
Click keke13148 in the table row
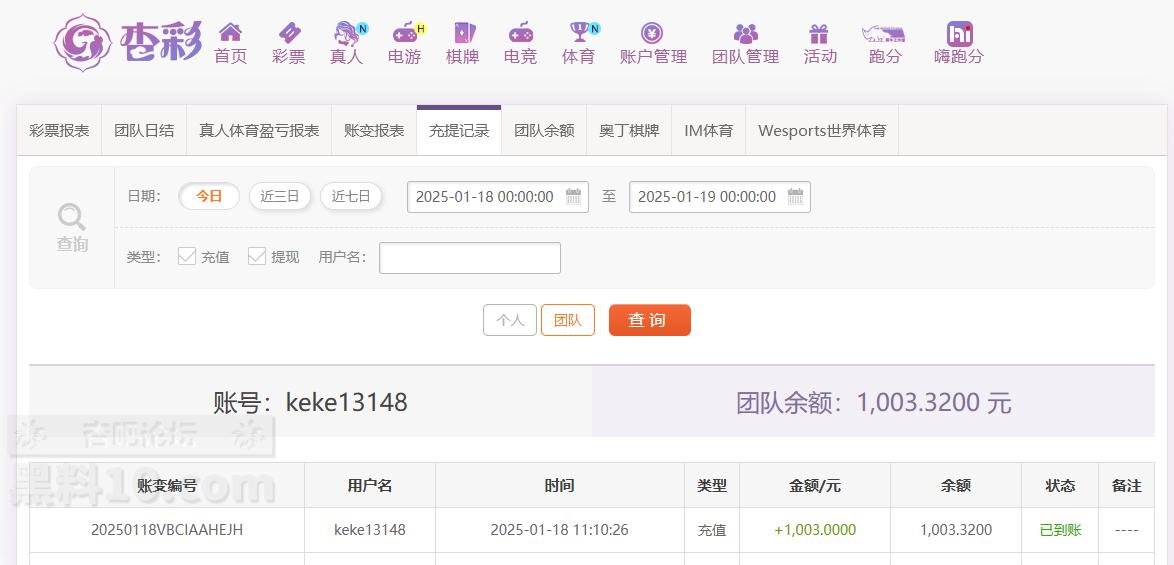[x=370, y=530]
